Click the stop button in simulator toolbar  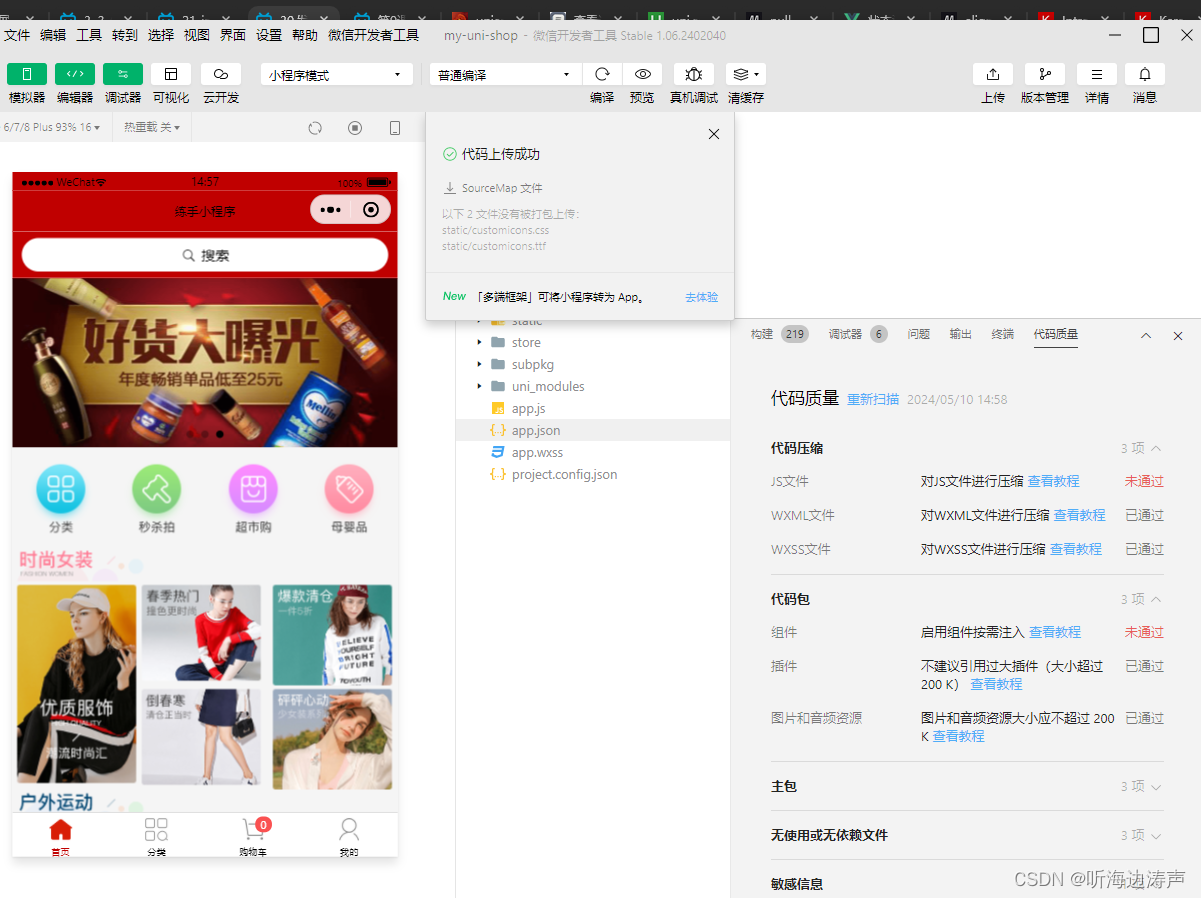pos(354,127)
